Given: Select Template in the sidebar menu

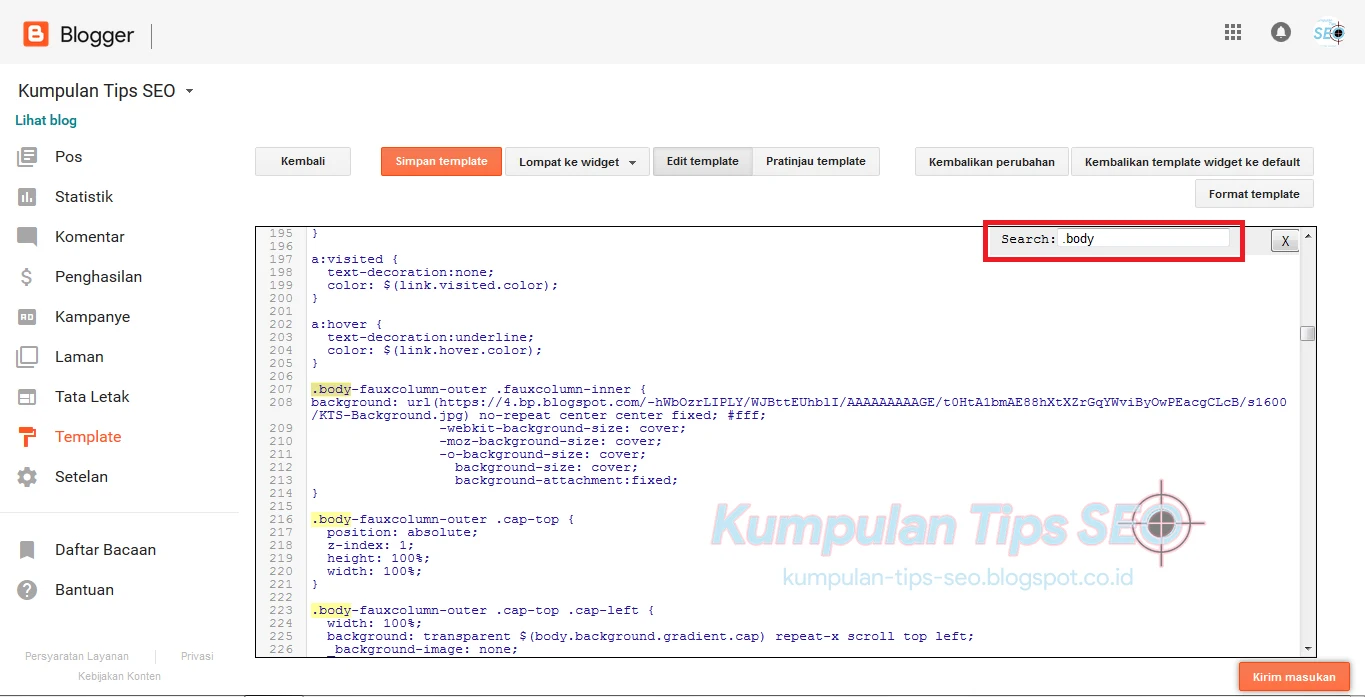Looking at the screenshot, I should coord(89,436).
